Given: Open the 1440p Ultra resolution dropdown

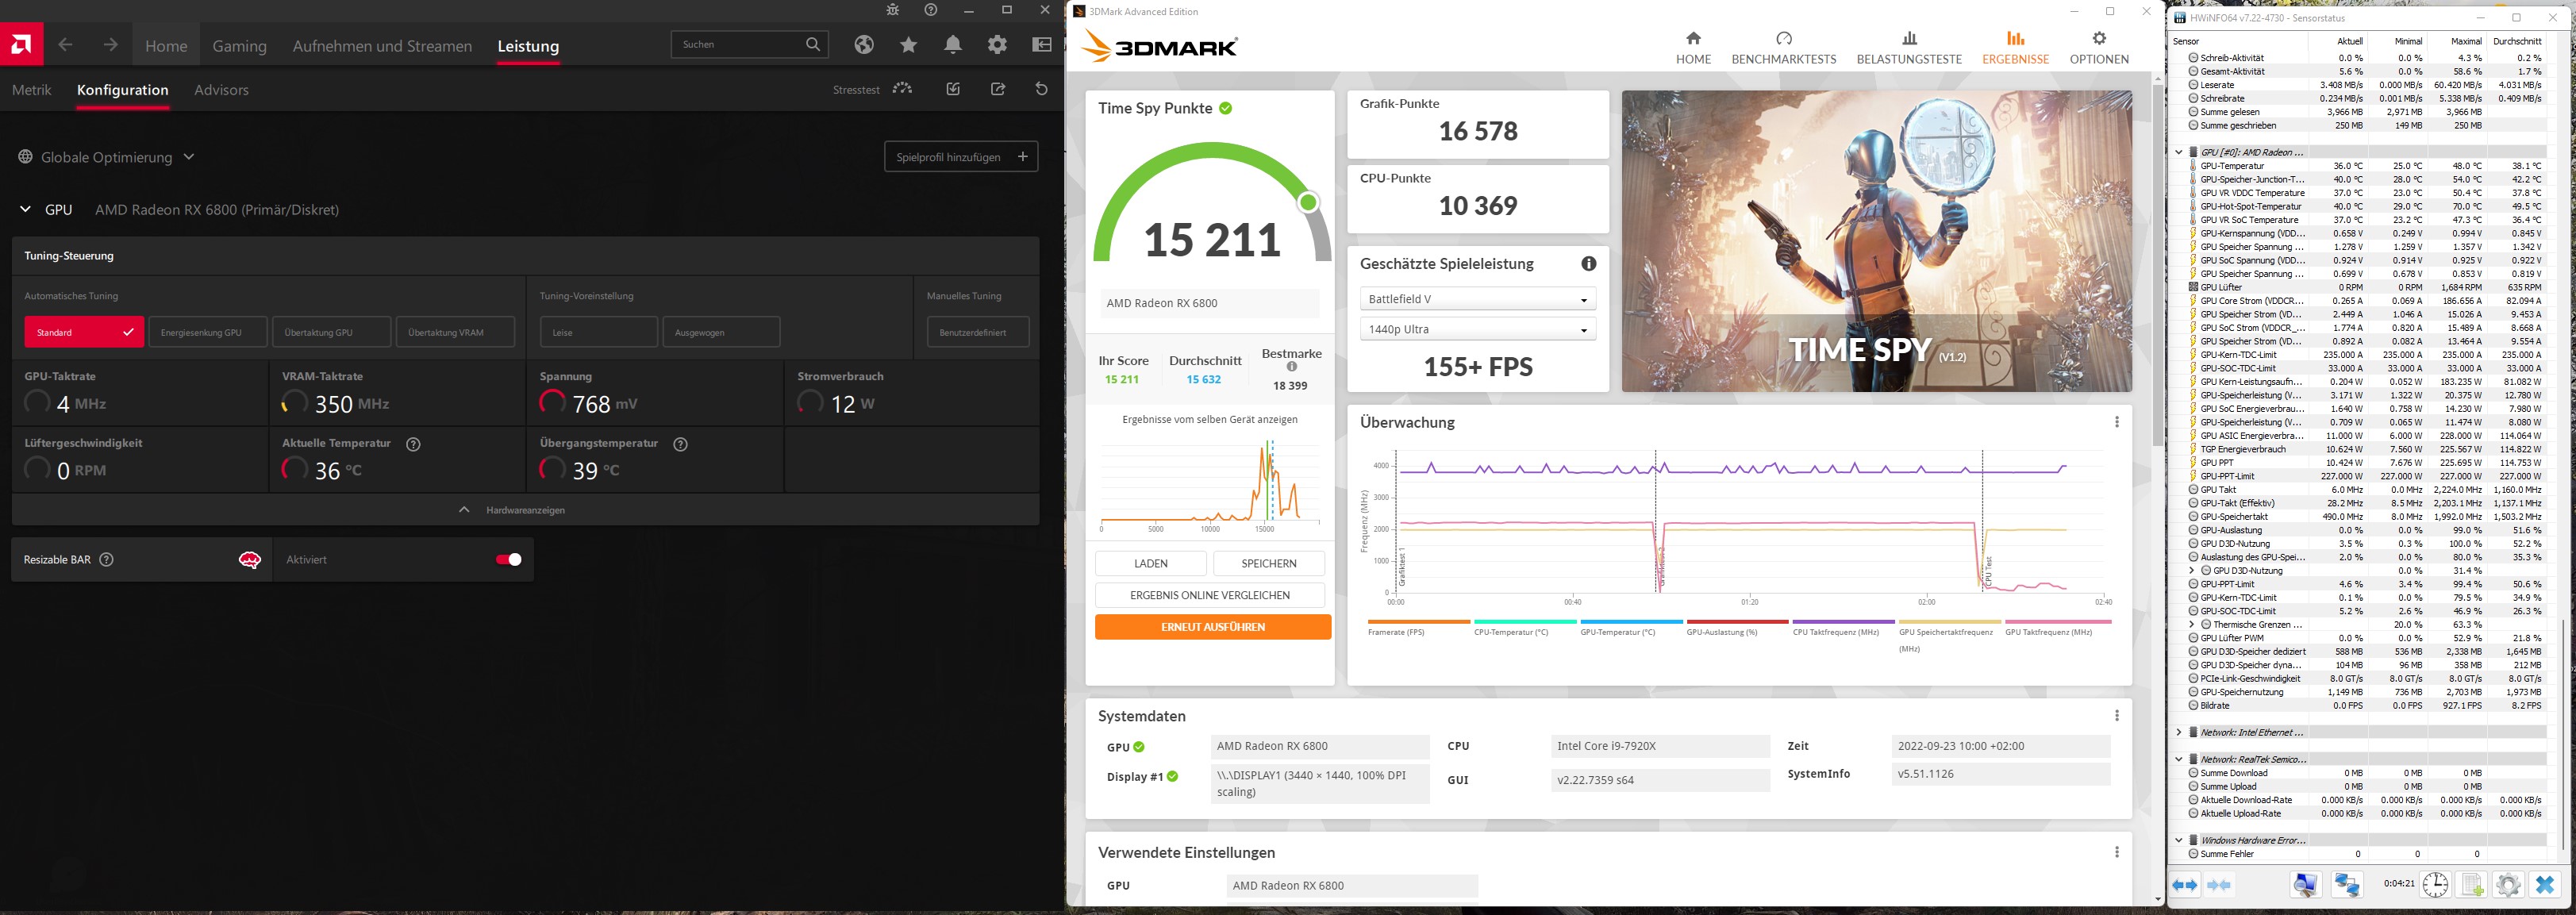Looking at the screenshot, I should [1477, 329].
